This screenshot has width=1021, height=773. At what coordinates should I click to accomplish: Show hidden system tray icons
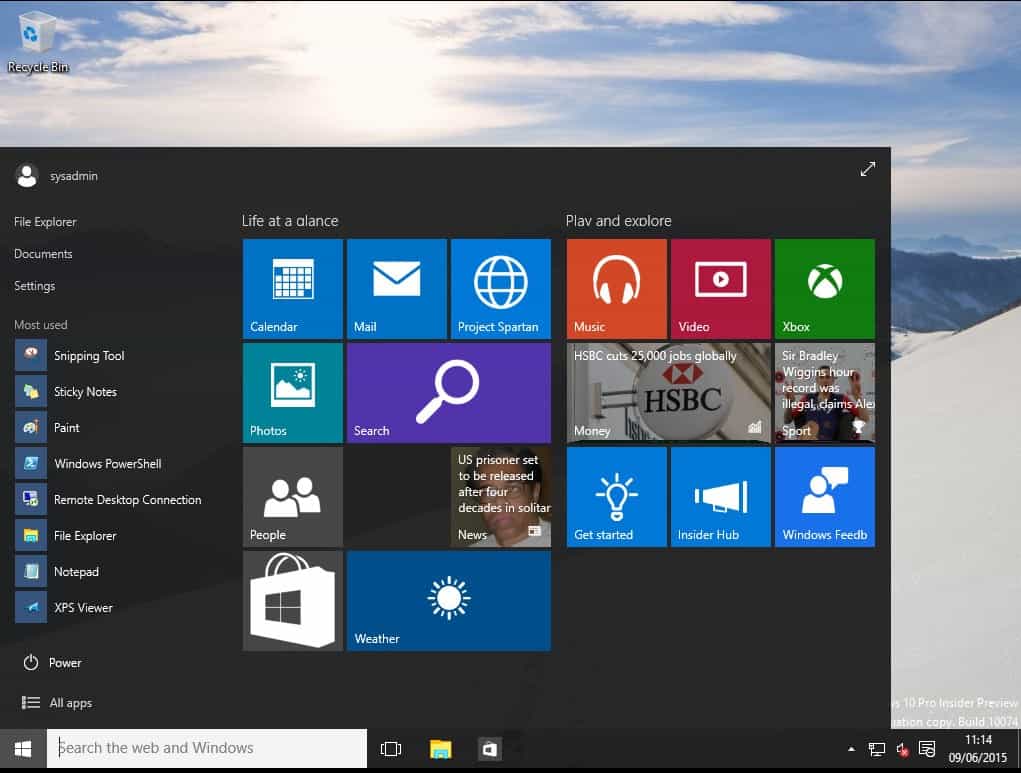click(x=851, y=748)
